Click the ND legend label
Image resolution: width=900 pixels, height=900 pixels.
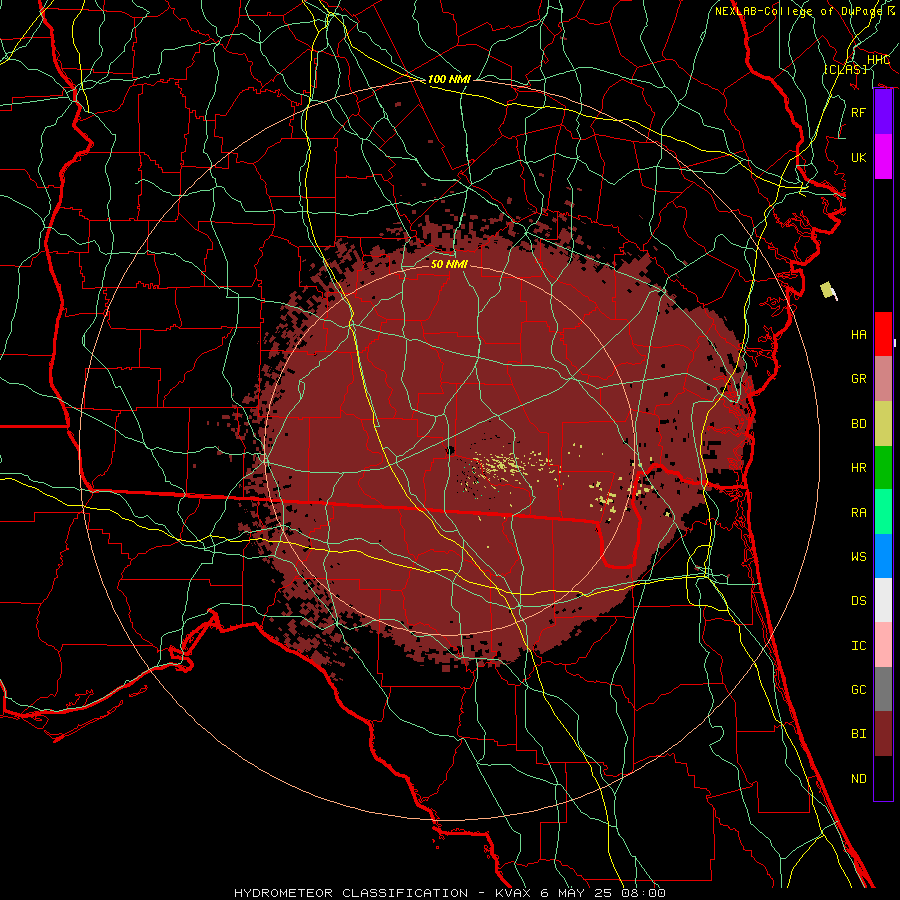pyautogui.click(x=858, y=779)
